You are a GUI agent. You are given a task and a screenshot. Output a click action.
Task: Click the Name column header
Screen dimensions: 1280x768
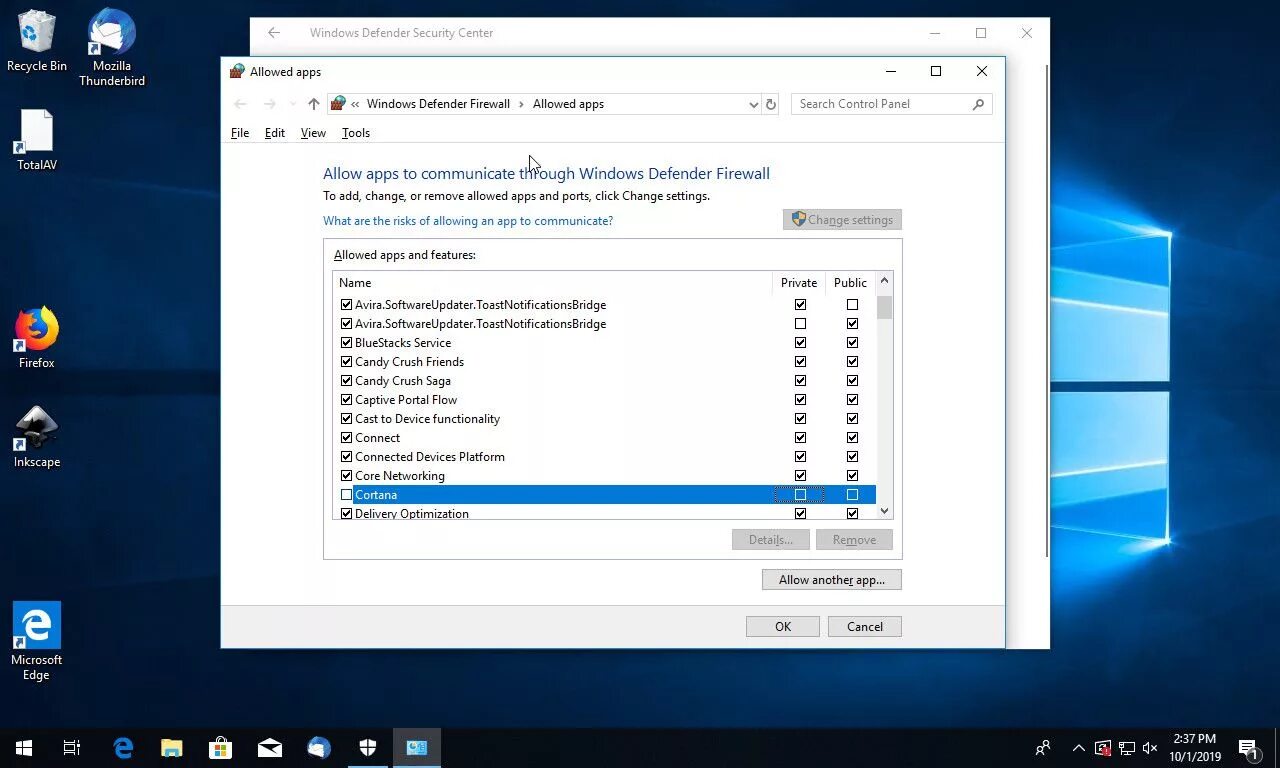pyautogui.click(x=553, y=283)
